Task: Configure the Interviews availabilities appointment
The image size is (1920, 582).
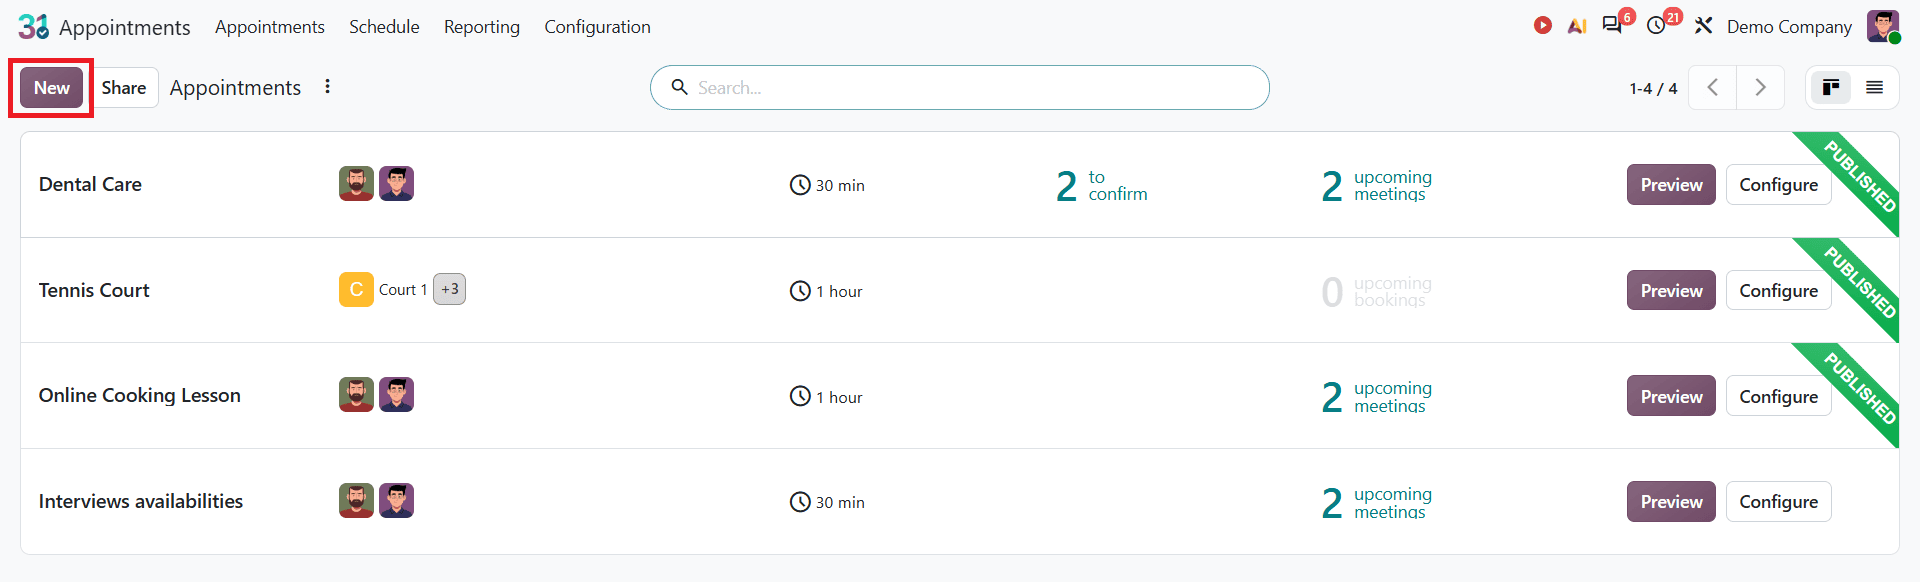Action: [1779, 502]
